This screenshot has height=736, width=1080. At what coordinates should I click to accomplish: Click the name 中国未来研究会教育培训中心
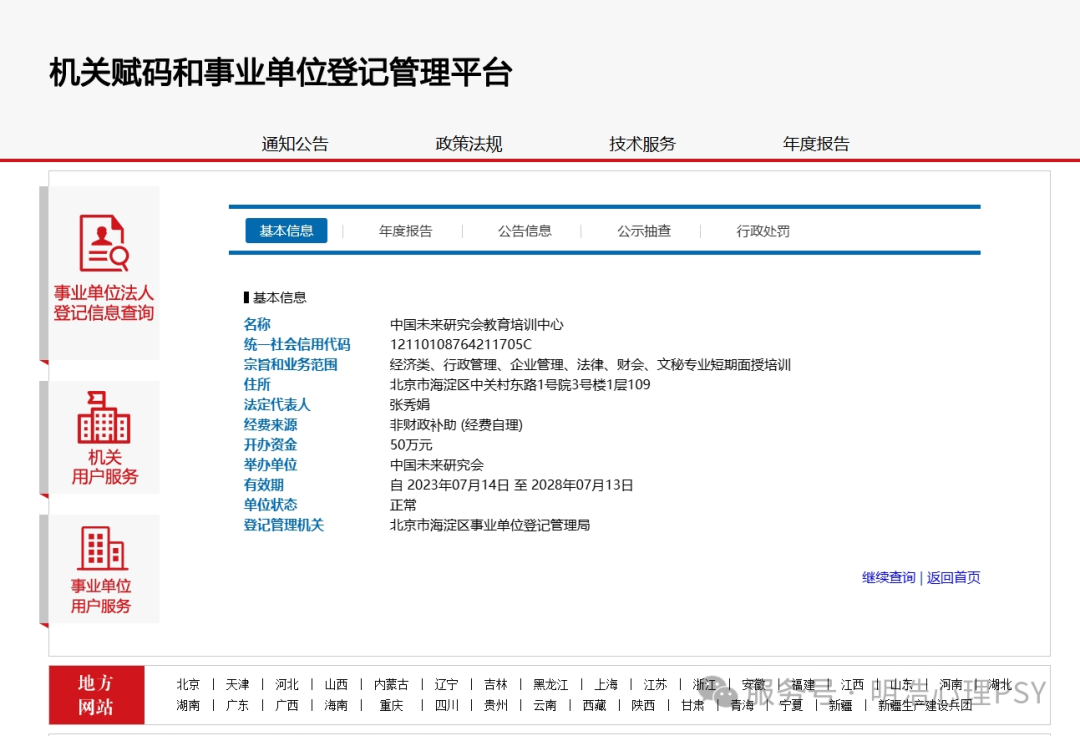477,324
